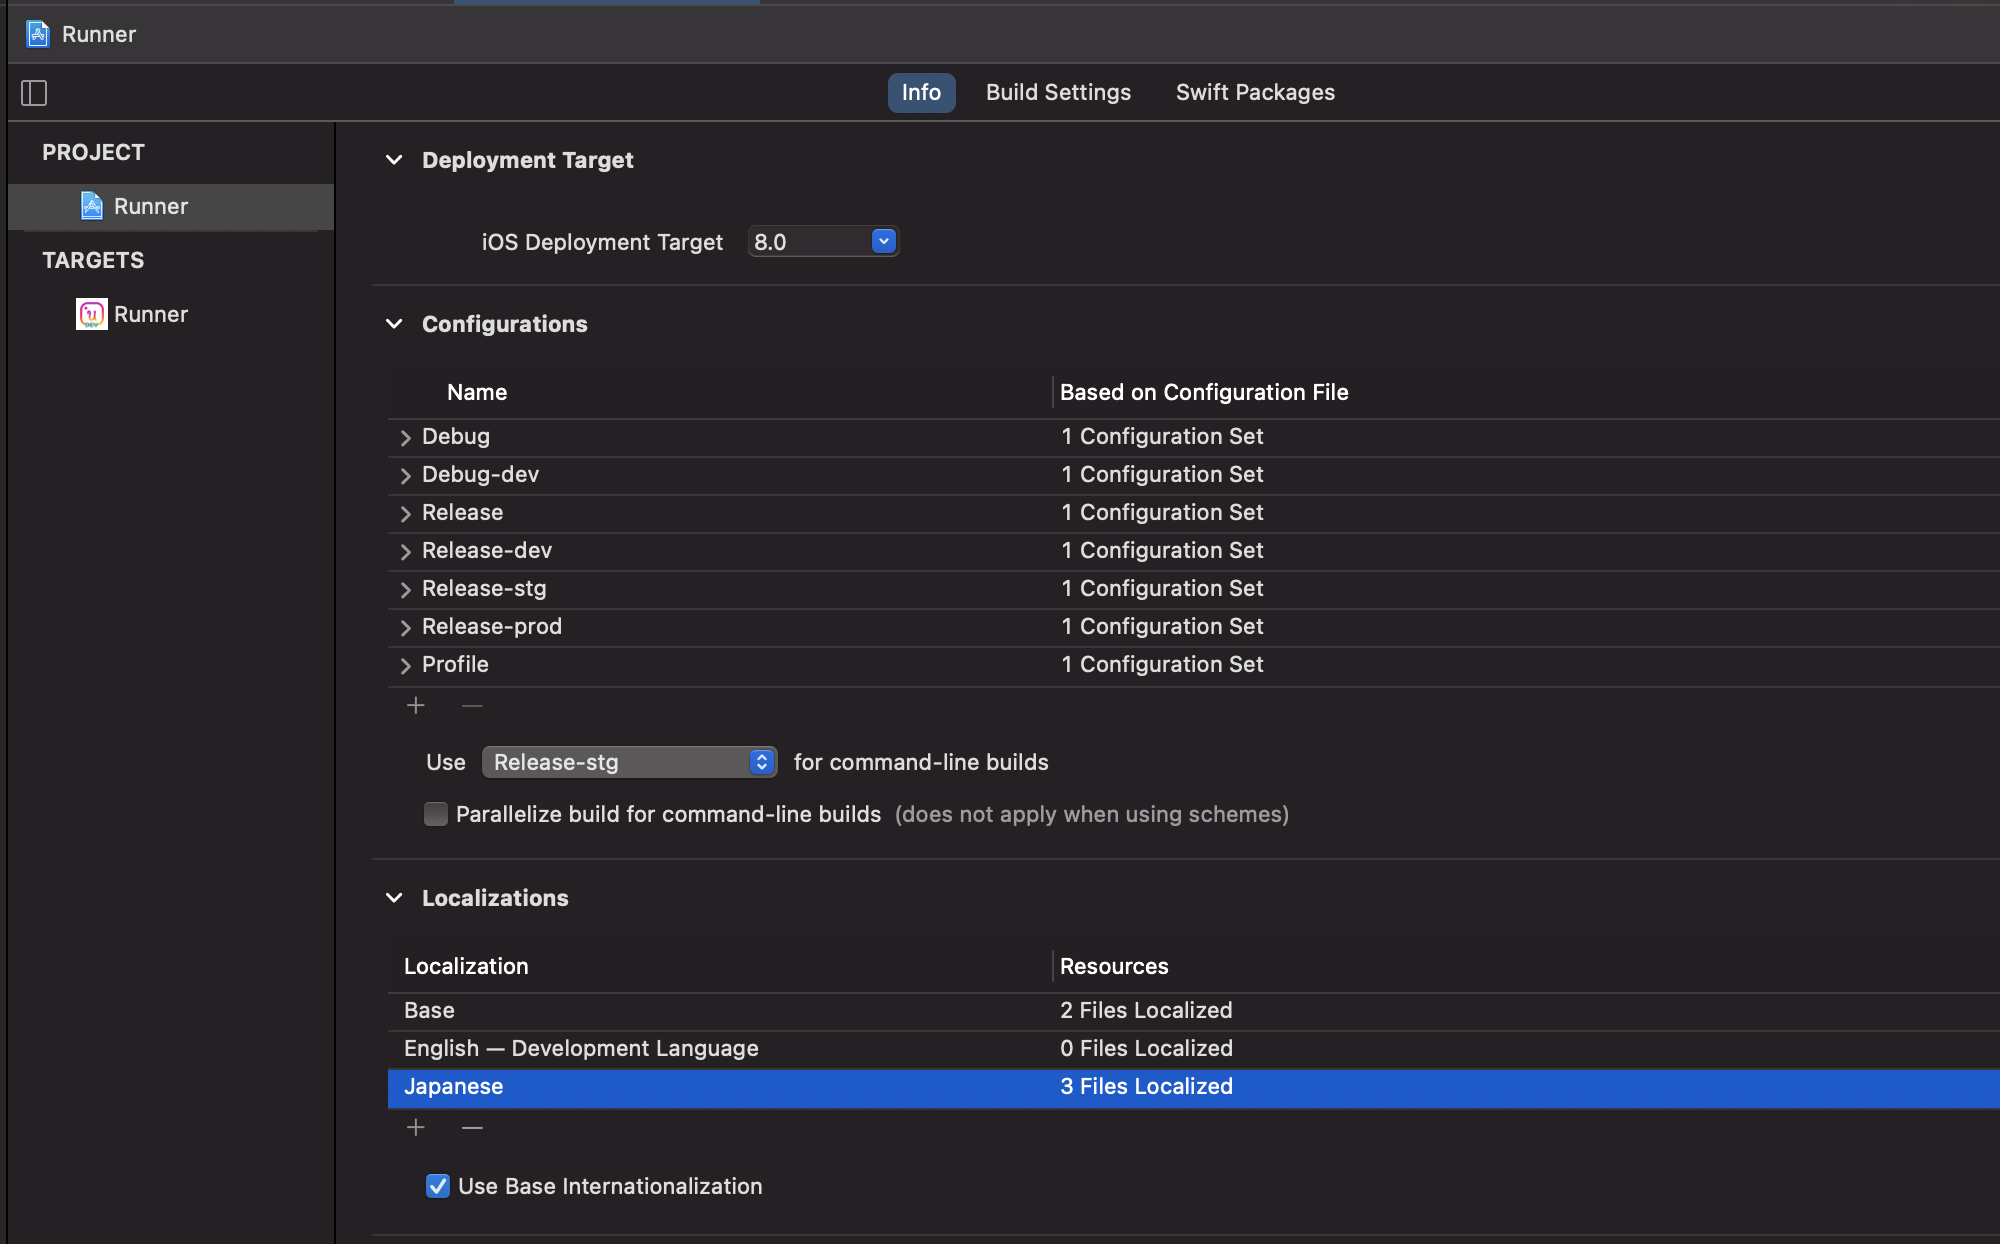The height and width of the screenshot is (1244, 2000).
Task: Remove configuration using minus icon
Action: (472, 706)
